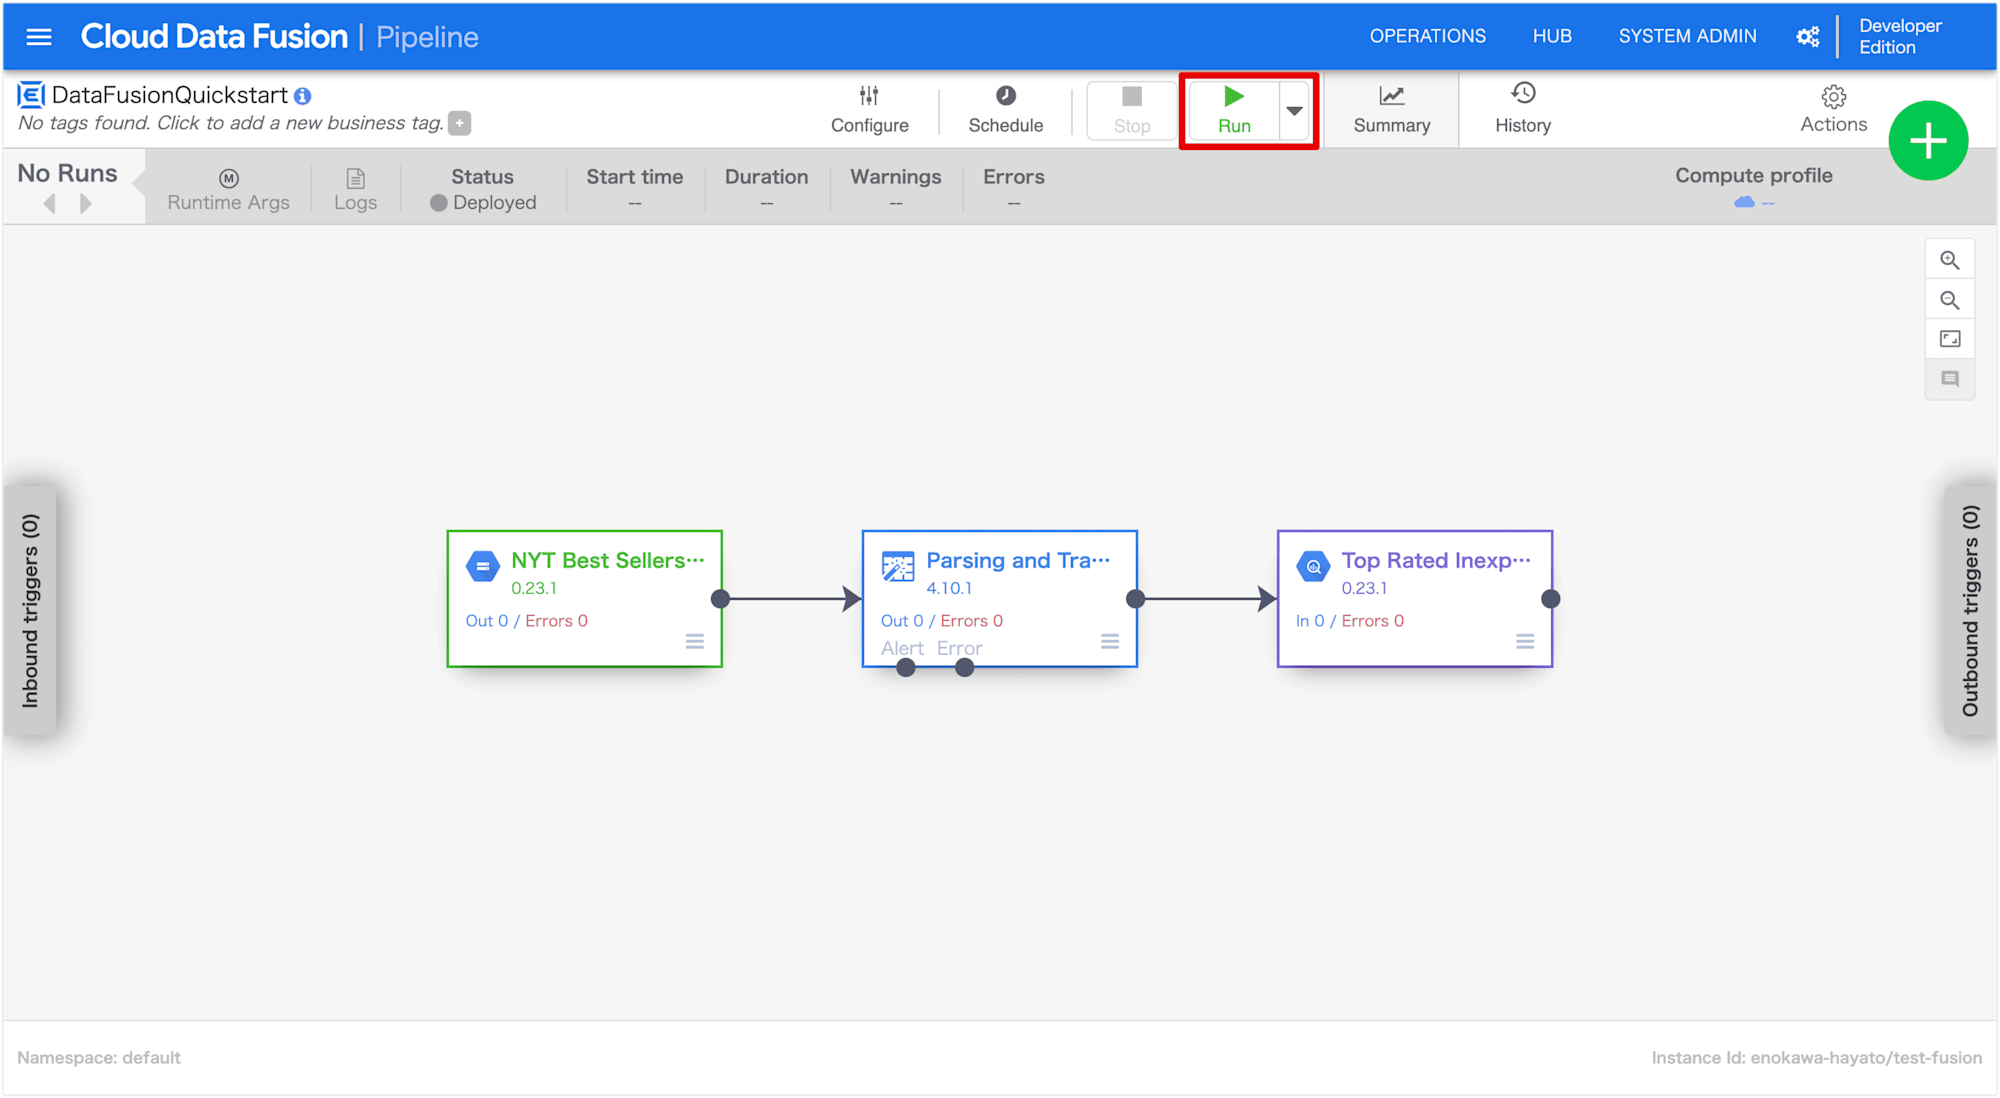Click the Compute profile cloud icon

point(1744,202)
